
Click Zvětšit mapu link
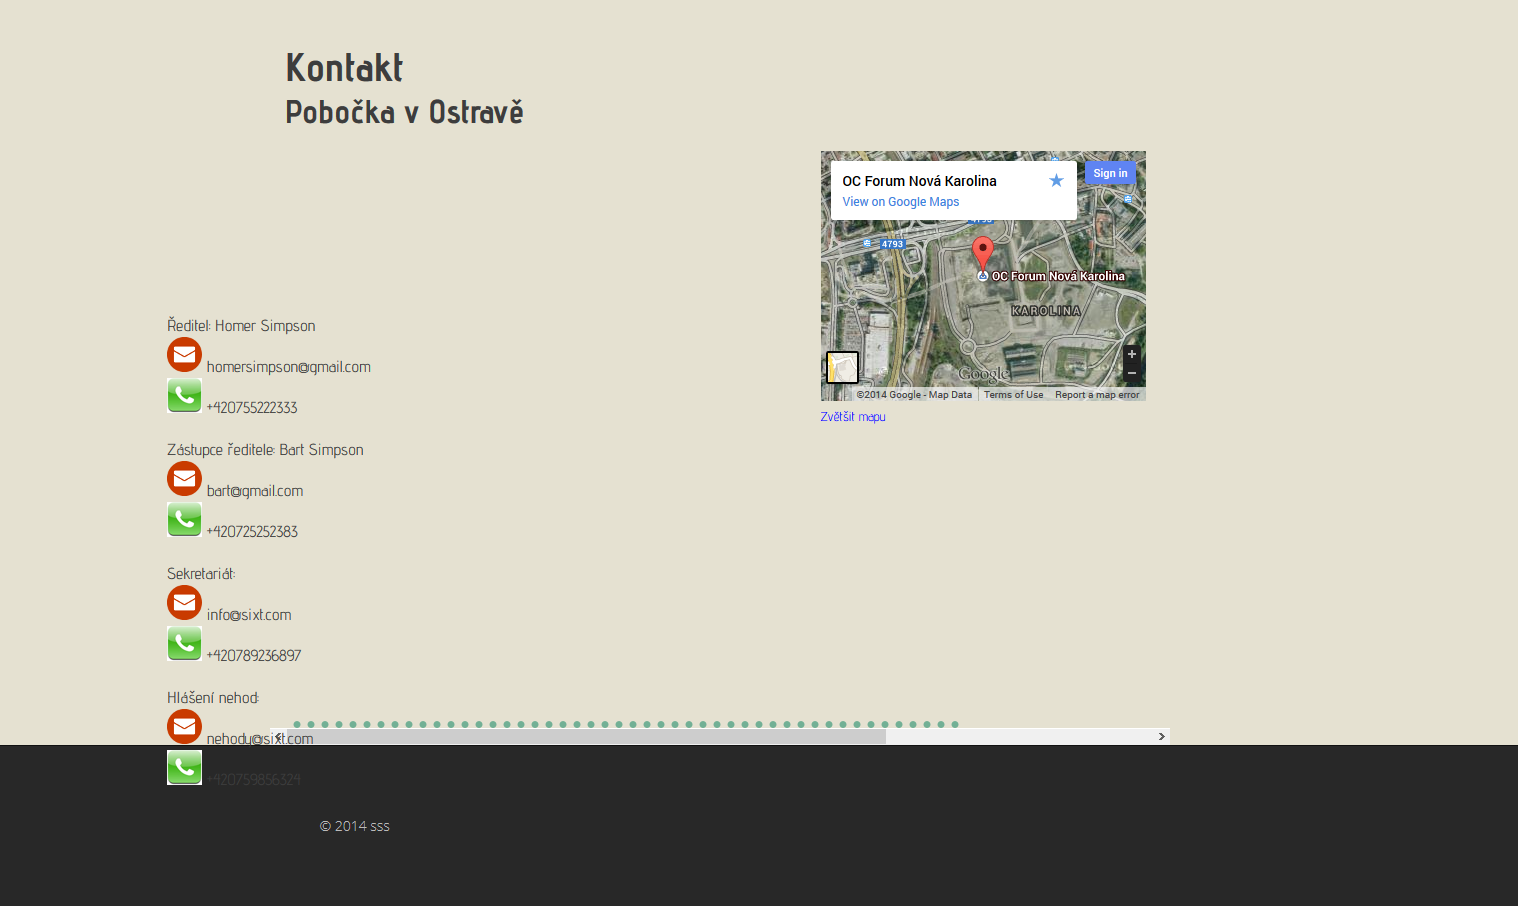coord(853,417)
